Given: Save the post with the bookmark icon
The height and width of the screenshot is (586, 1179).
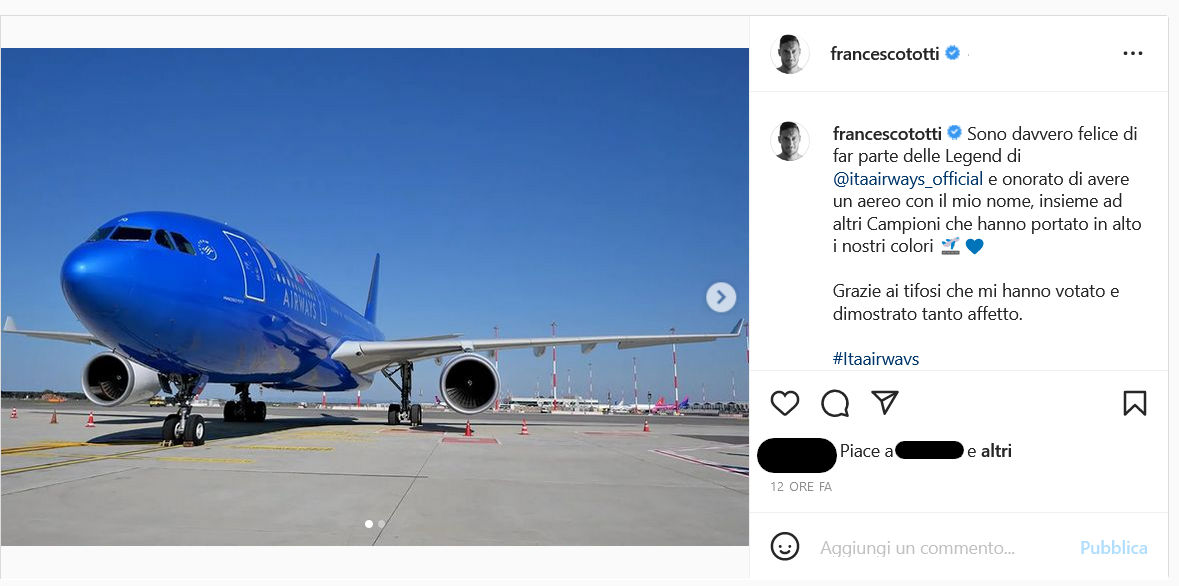Looking at the screenshot, I should click(x=1134, y=403).
